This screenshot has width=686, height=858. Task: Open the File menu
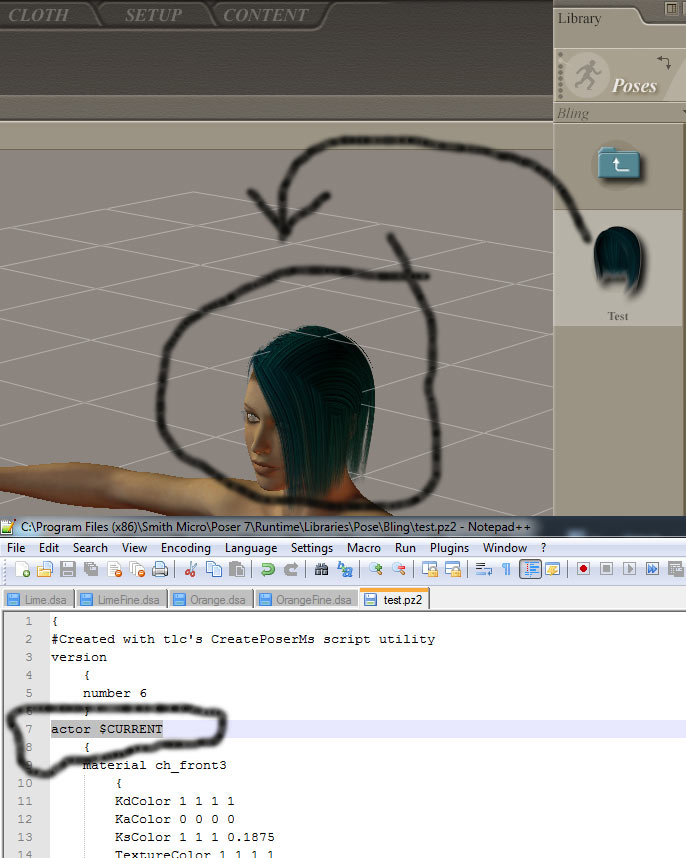coord(16,548)
